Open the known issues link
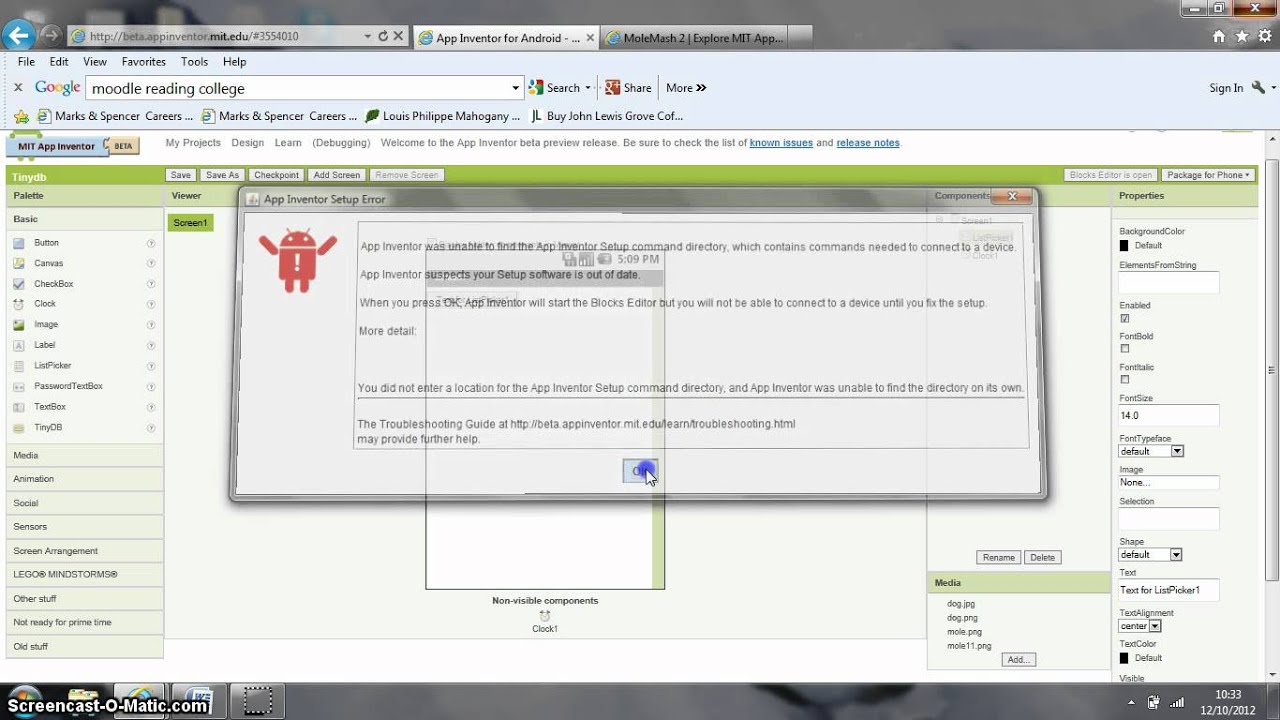The width and height of the screenshot is (1280, 720). 781,143
